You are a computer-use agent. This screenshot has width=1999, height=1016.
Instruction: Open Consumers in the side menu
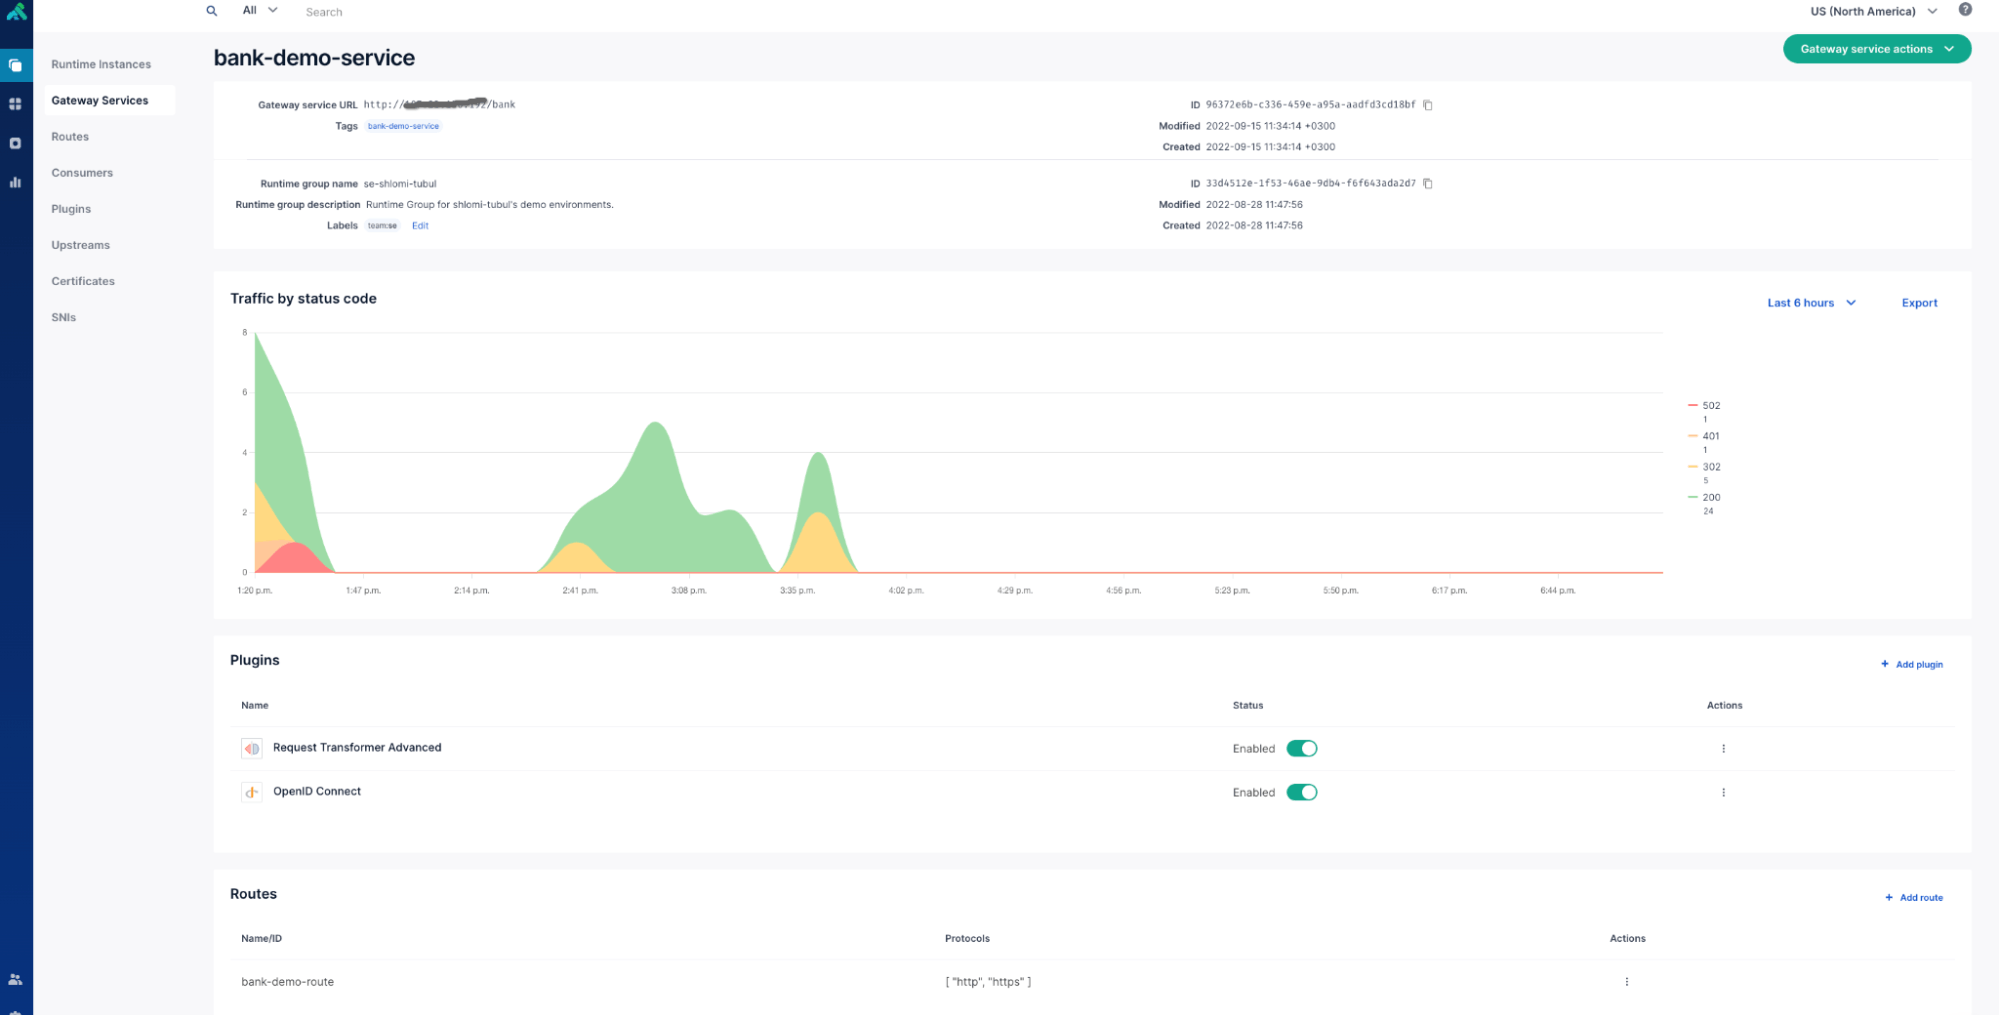(82, 173)
